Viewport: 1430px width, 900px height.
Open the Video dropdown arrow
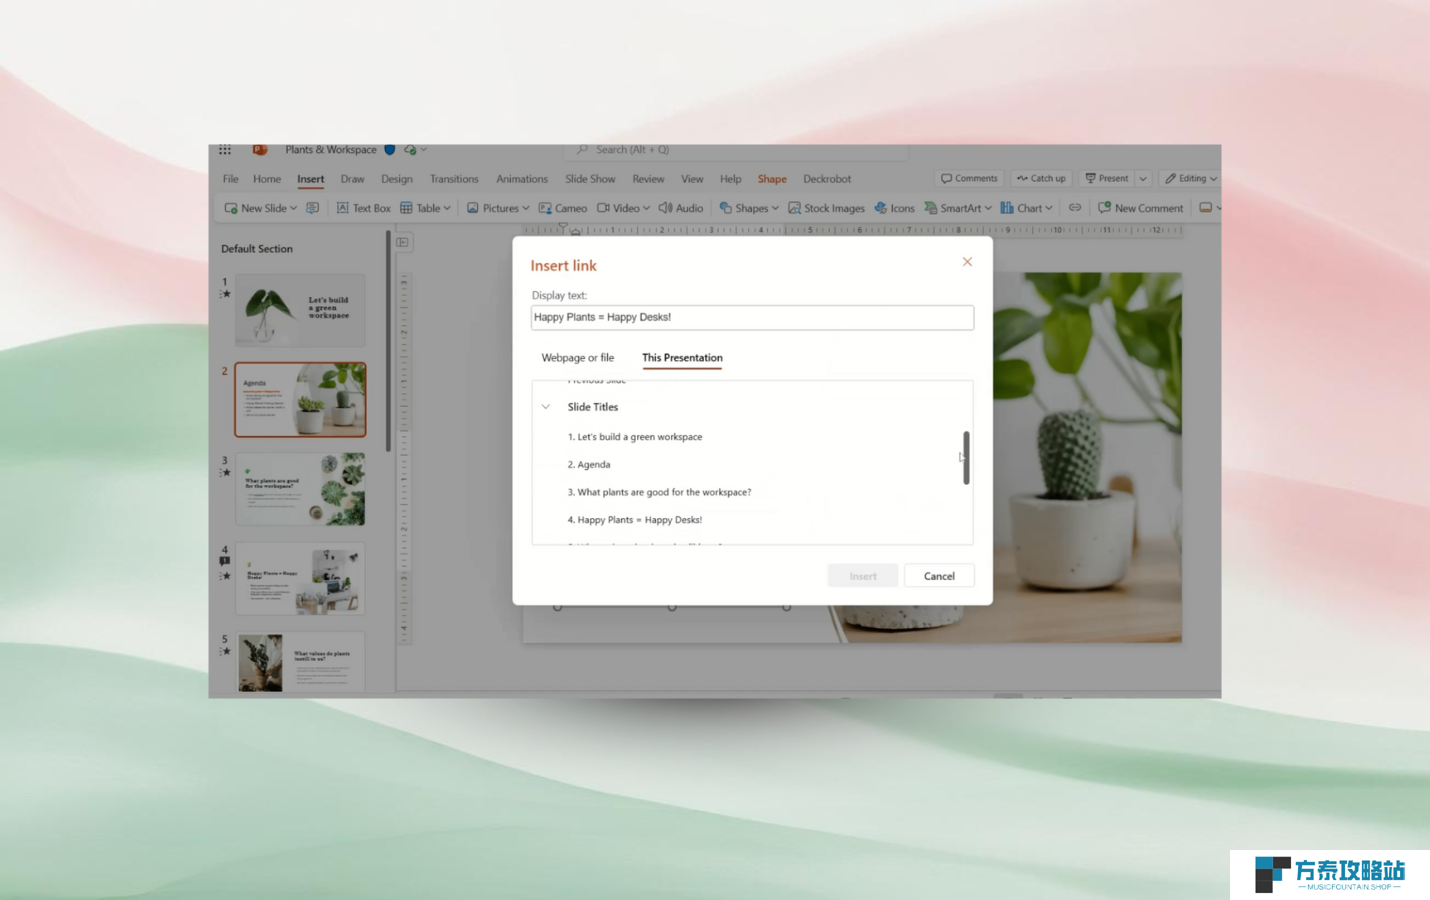click(647, 208)
